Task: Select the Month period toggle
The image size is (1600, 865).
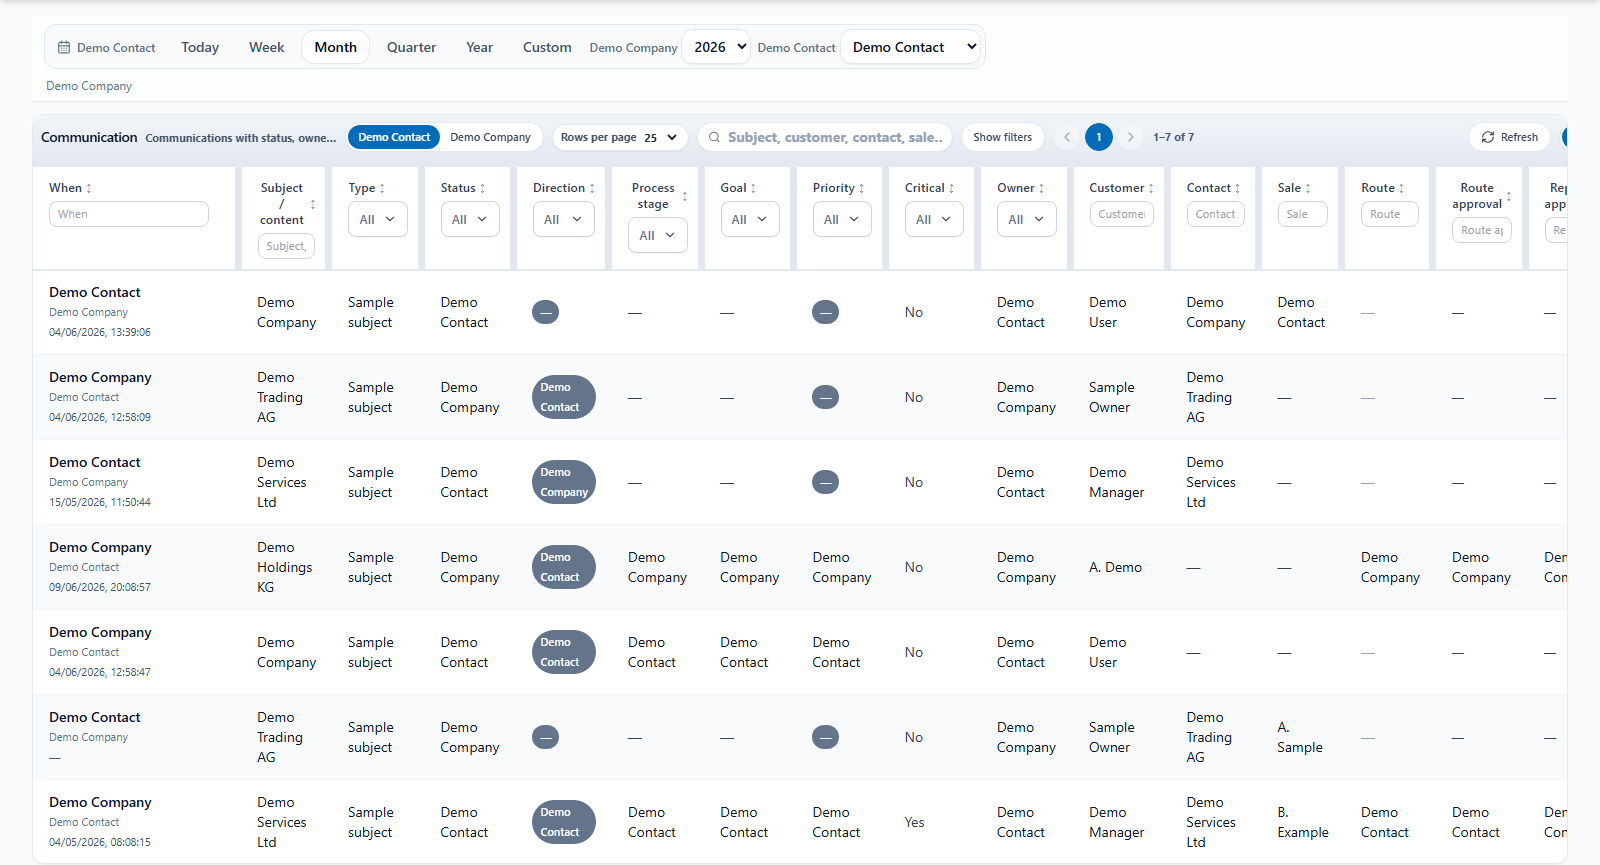Action: [x=335, y=47]
